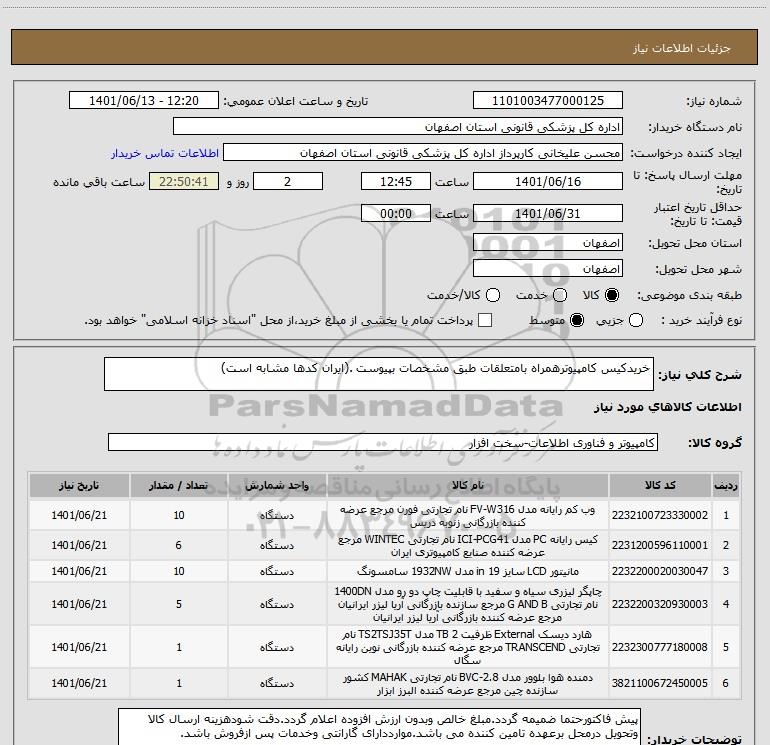Screen dimensions: 770x745
Task: Select product code 2232100723330002
Action: pyautogui.click(x=660, y=515)
